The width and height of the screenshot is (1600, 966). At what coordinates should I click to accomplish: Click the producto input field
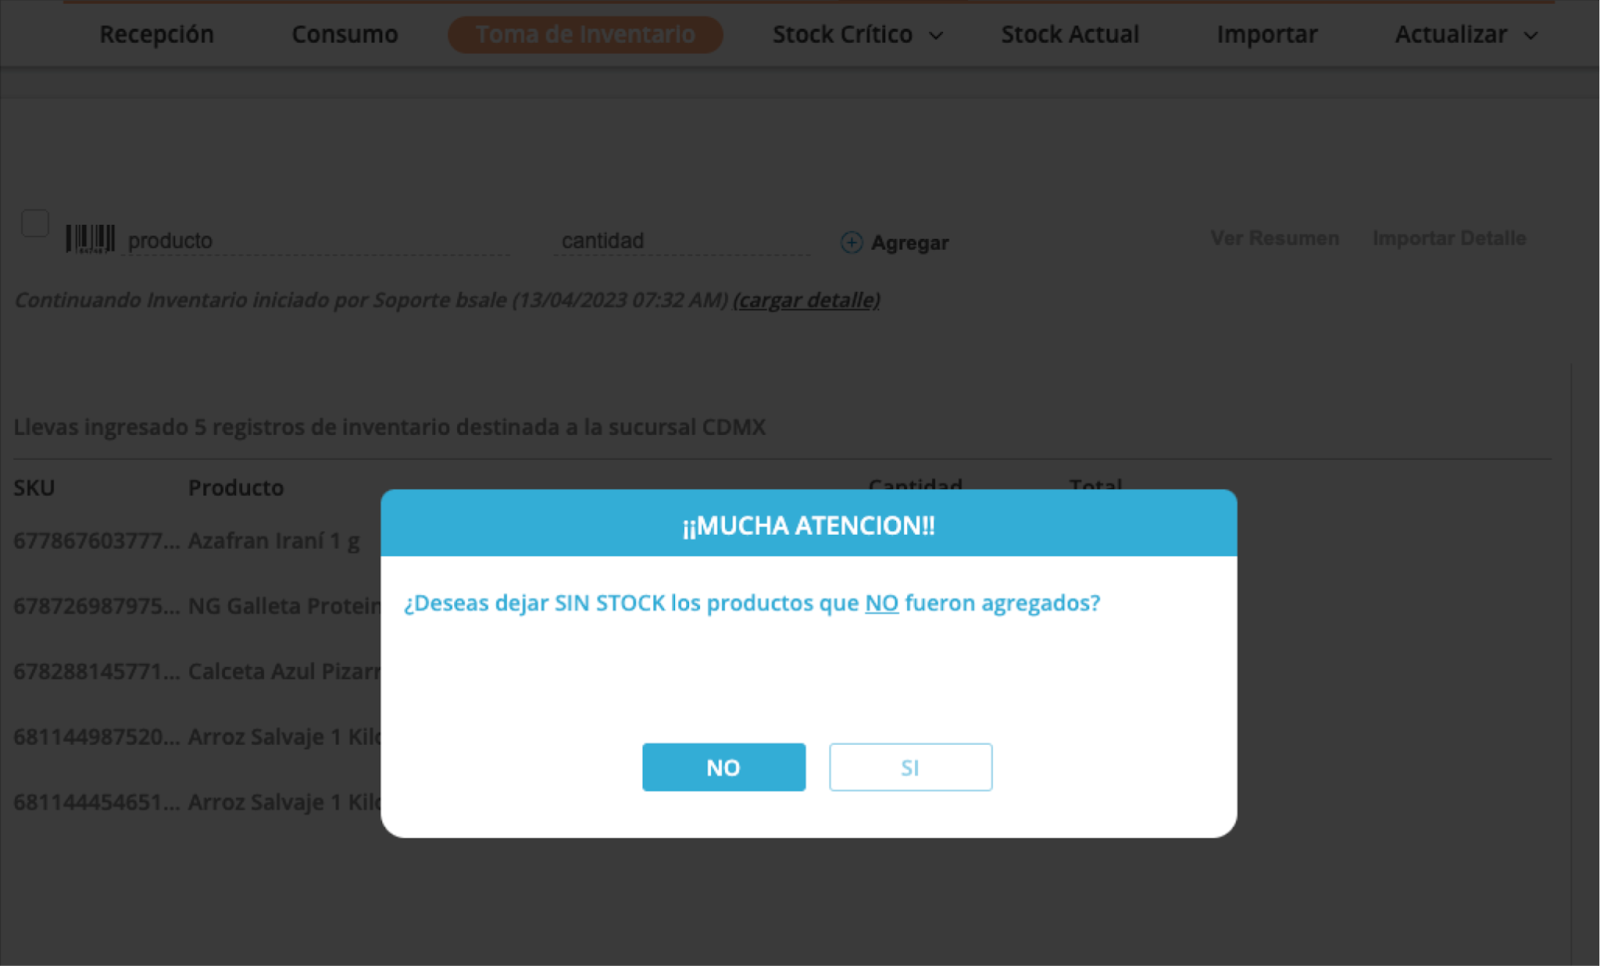point(316,241)
